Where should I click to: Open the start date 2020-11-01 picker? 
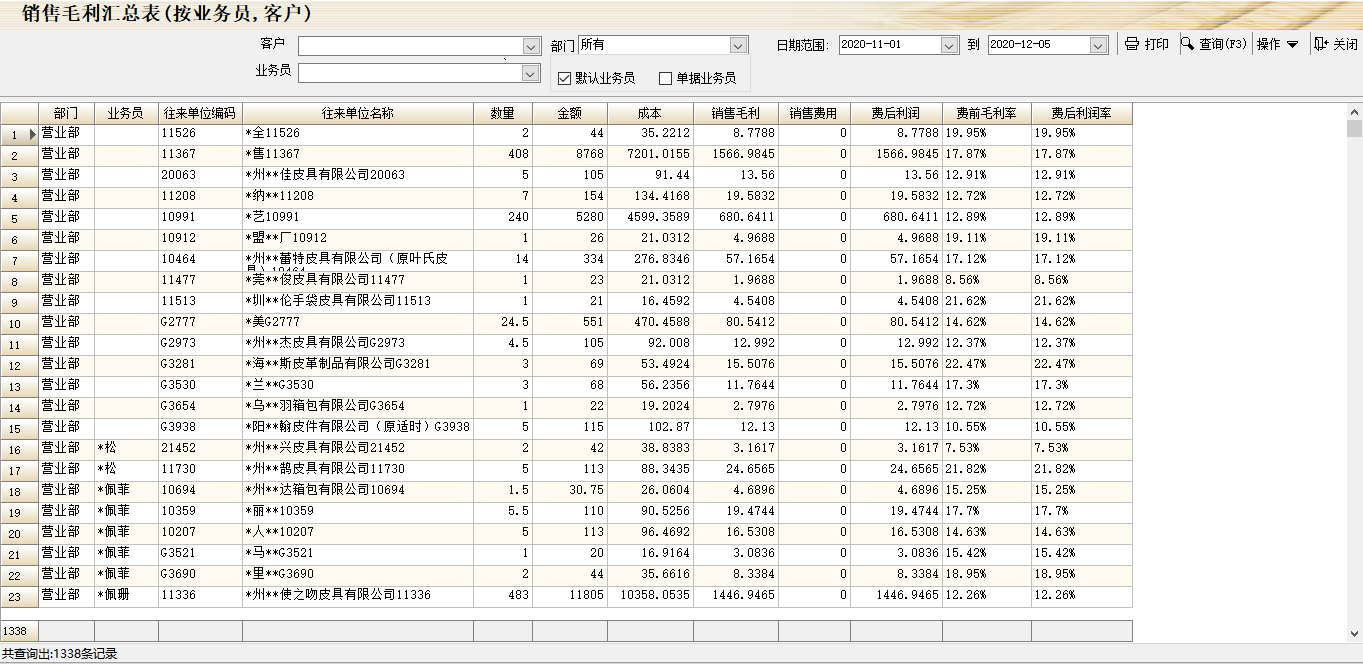point(949,45)
